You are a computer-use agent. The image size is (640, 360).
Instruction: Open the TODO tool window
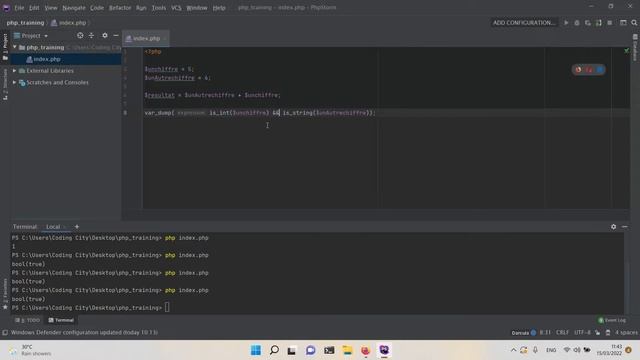[28, 320]
